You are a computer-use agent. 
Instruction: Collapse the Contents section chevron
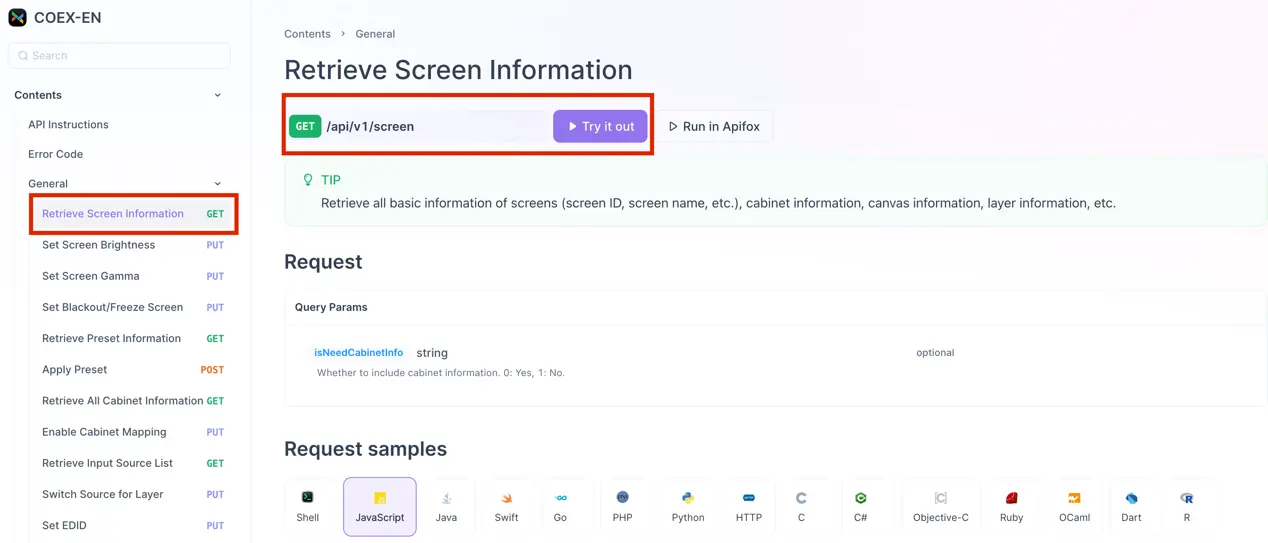click(218, 95)
